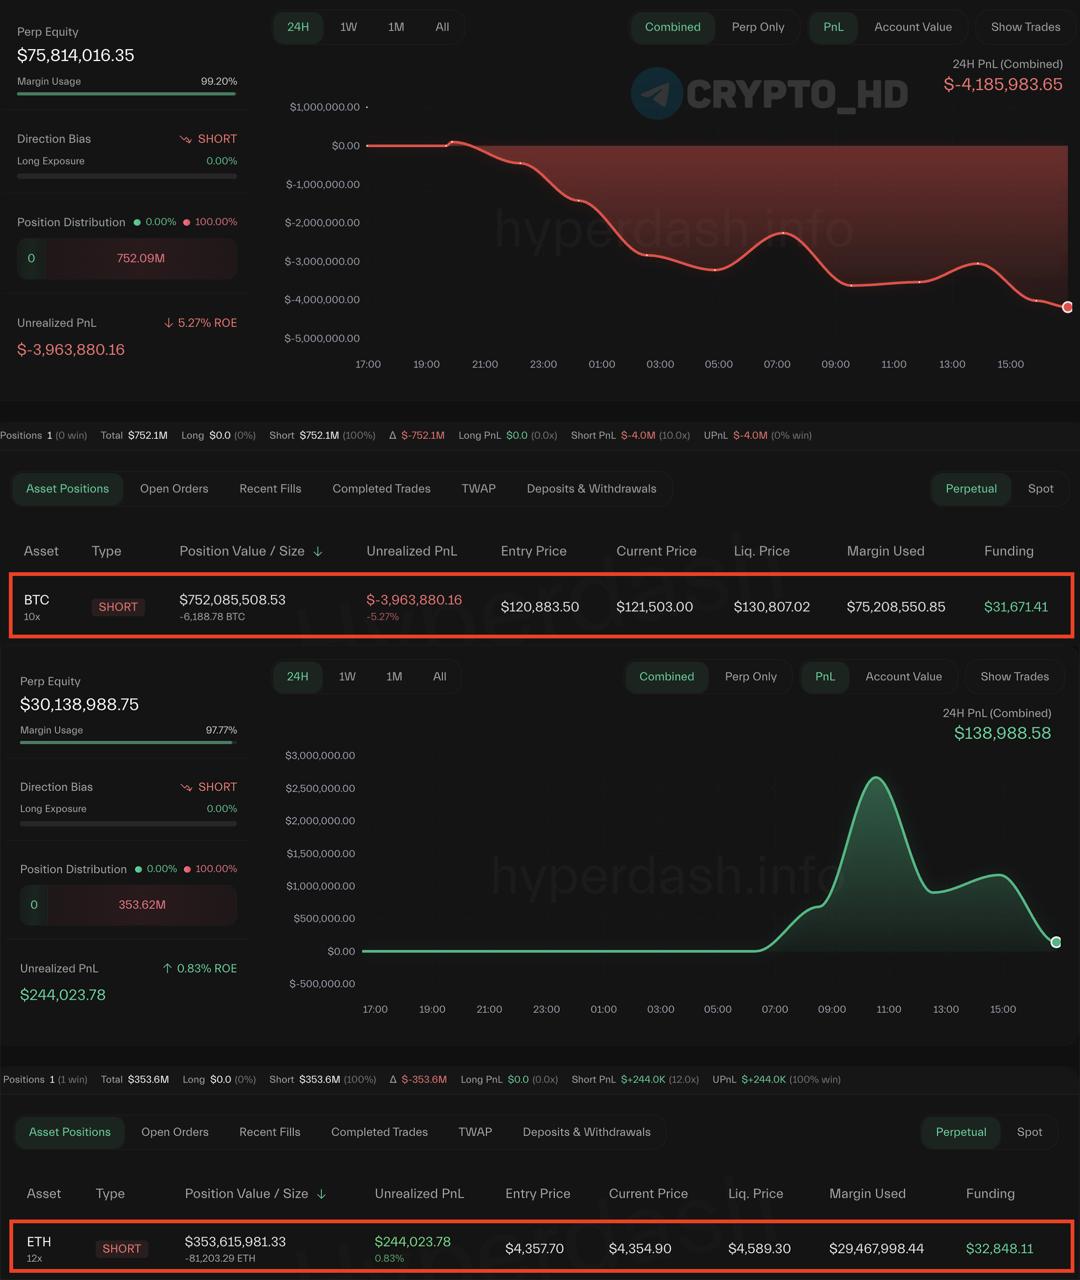Toggle Account Value view on the ETH account chart
Viewport: 1080px width, 1280px height.
903,677
